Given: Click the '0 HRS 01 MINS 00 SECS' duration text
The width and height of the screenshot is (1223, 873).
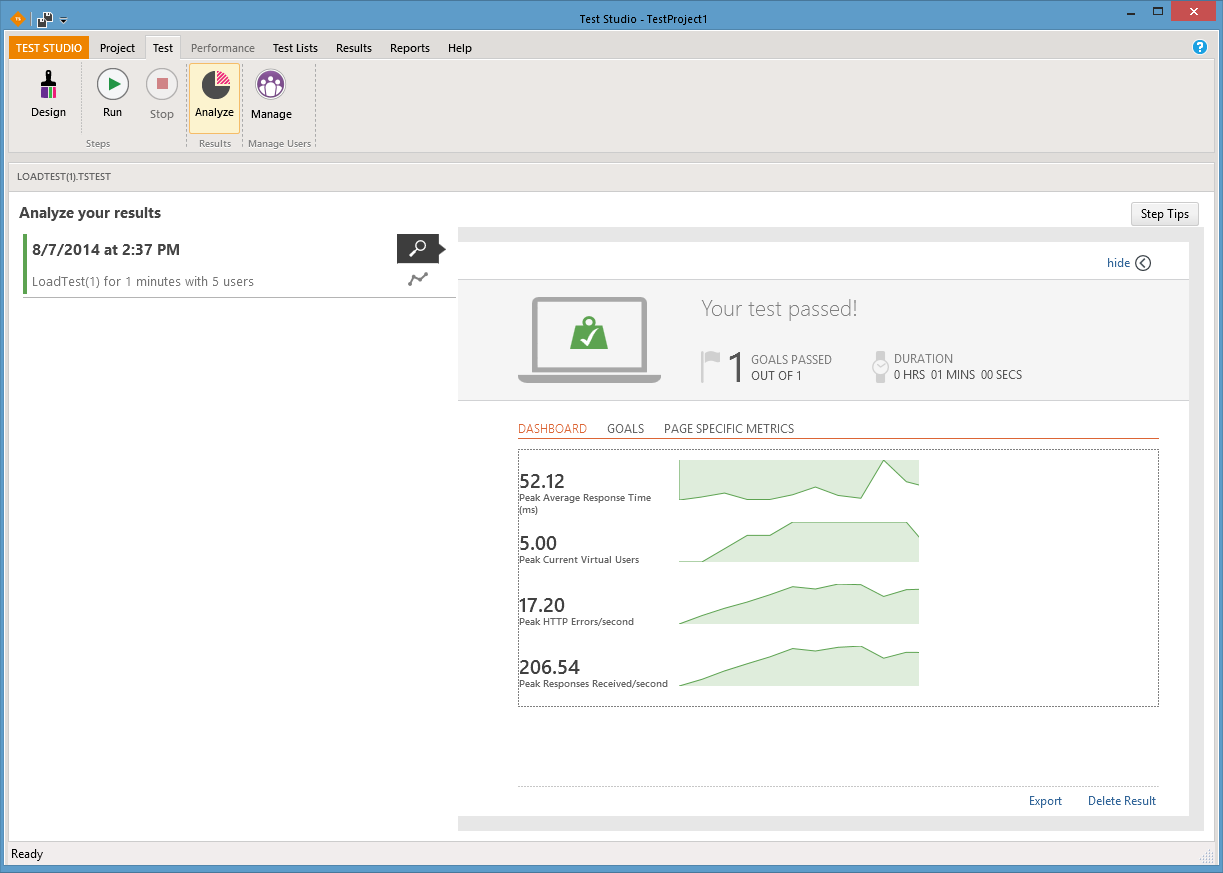Looking at the screenshot, I should 958,375.
